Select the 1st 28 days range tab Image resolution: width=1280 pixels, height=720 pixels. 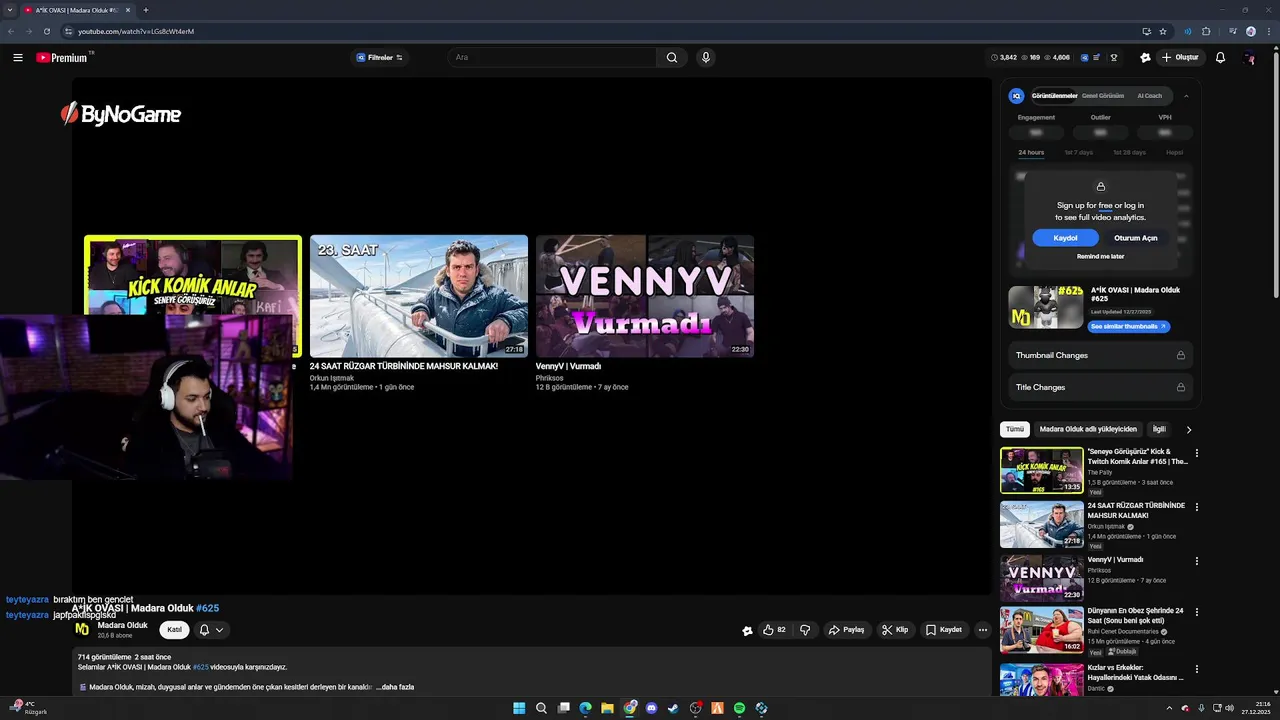coord(1129,153)
